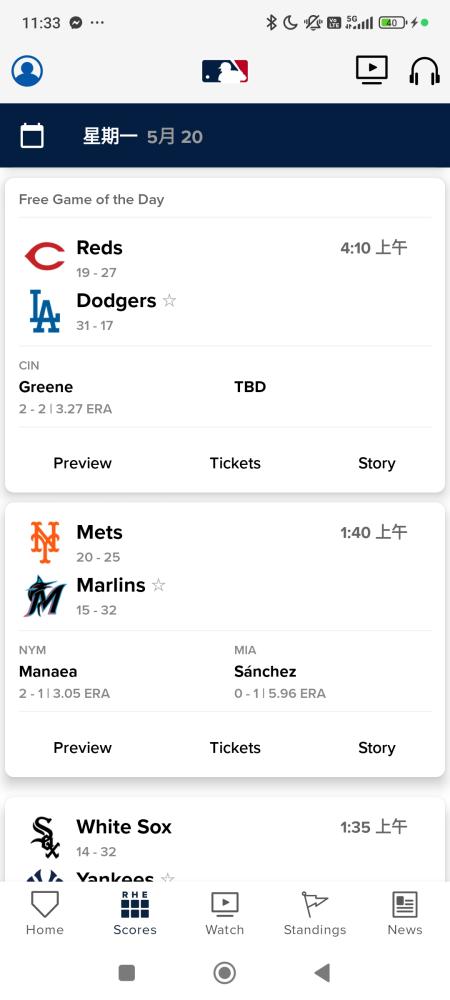Open Preview for Reds vs Dodgers
Screen dimensions: 450x1000
(82, 463)
